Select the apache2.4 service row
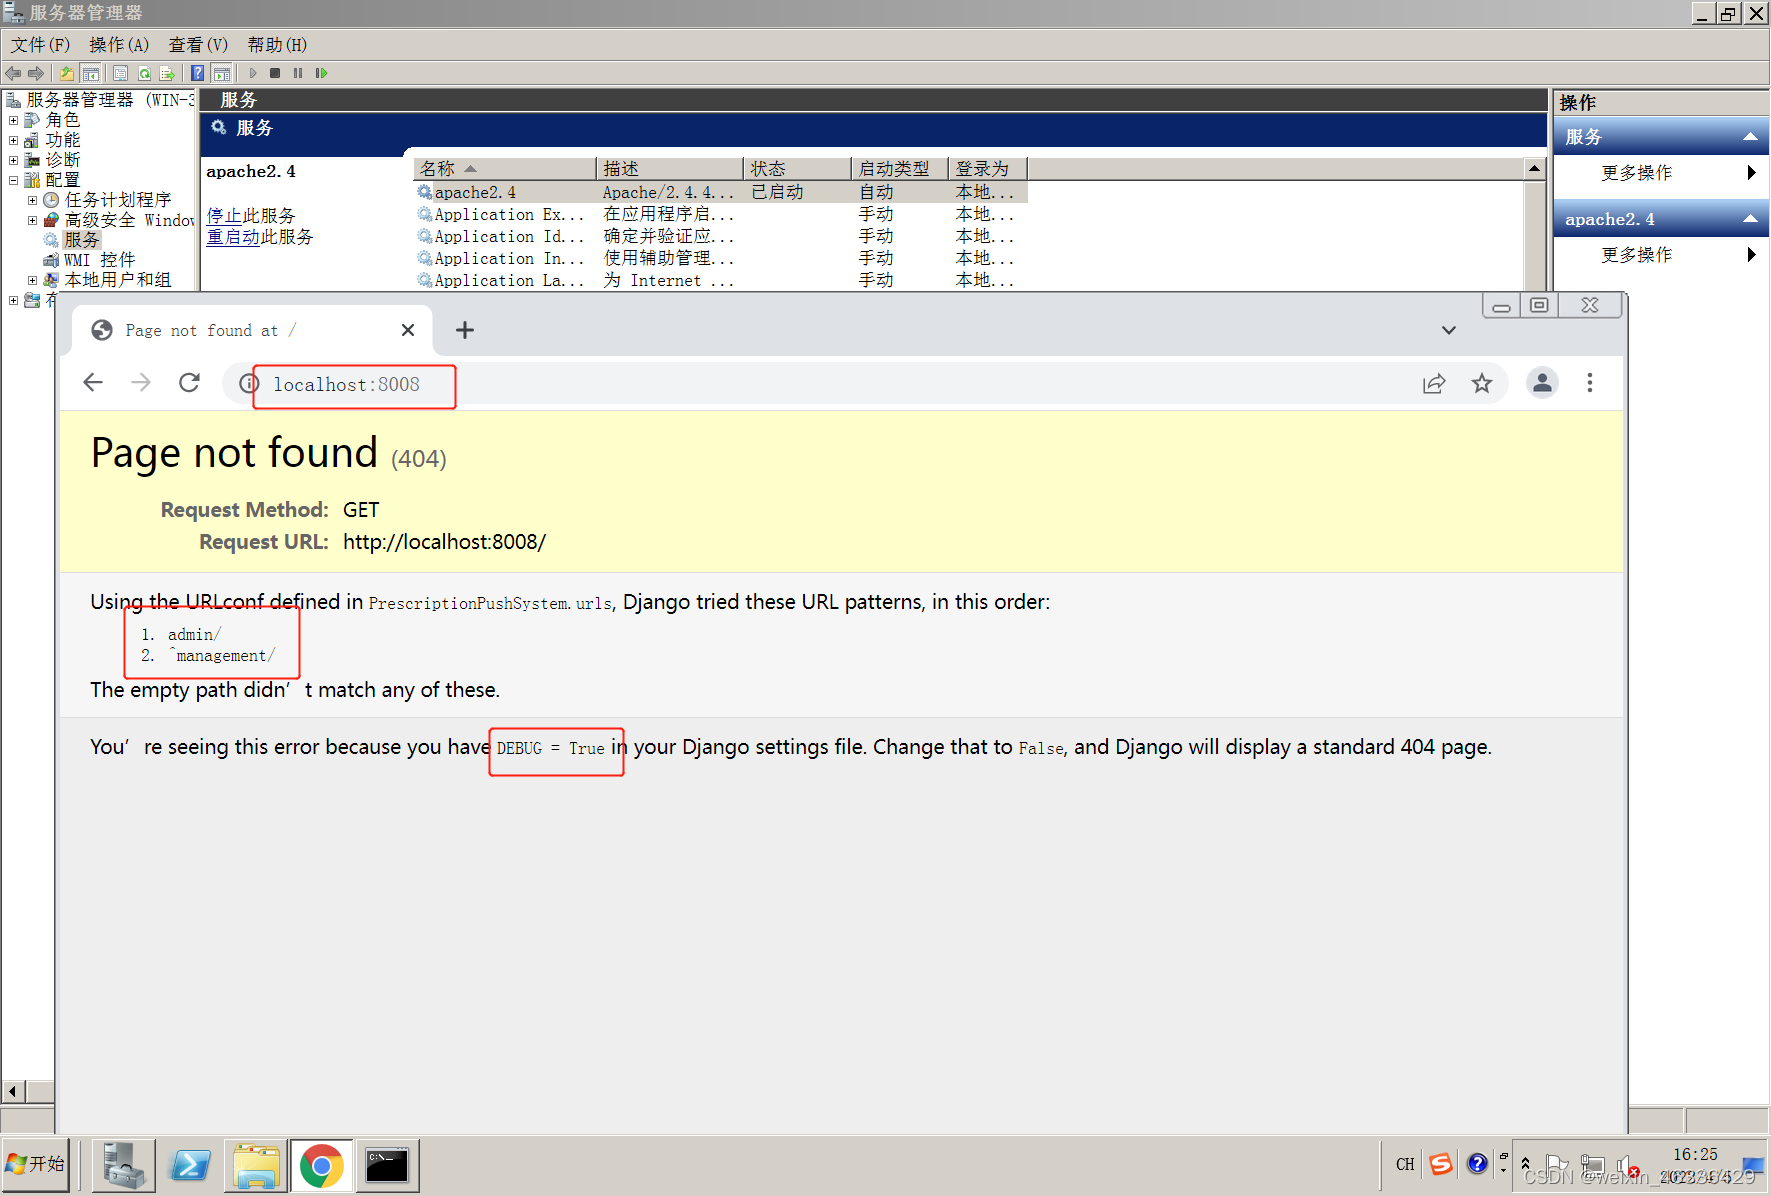Image resolution: width=1771 pixels, height=1196 pixels. 721,192
